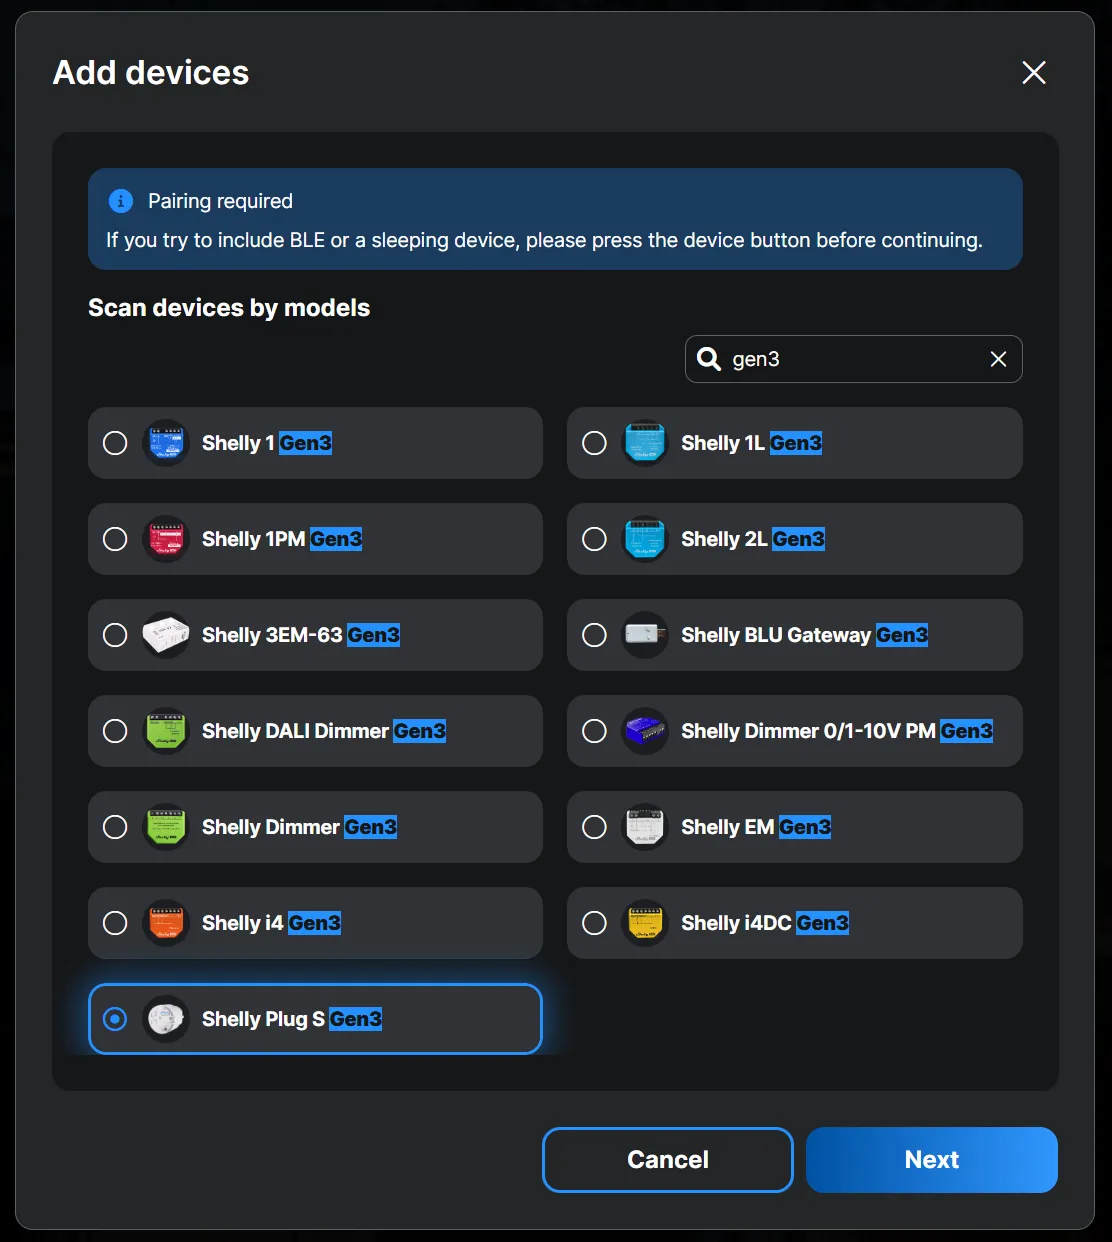1112x1242 pixels.
Task: Click the 'Scan devices by models' heading
Action: [x=229, y=308]
